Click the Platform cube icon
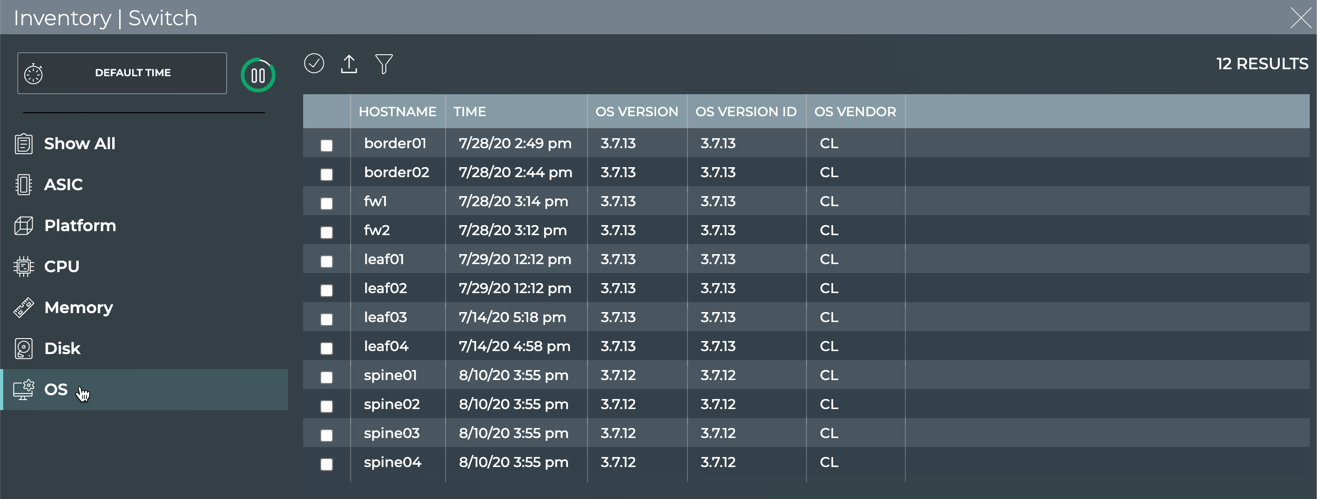1319x499 pixels. tap(24, 226)
